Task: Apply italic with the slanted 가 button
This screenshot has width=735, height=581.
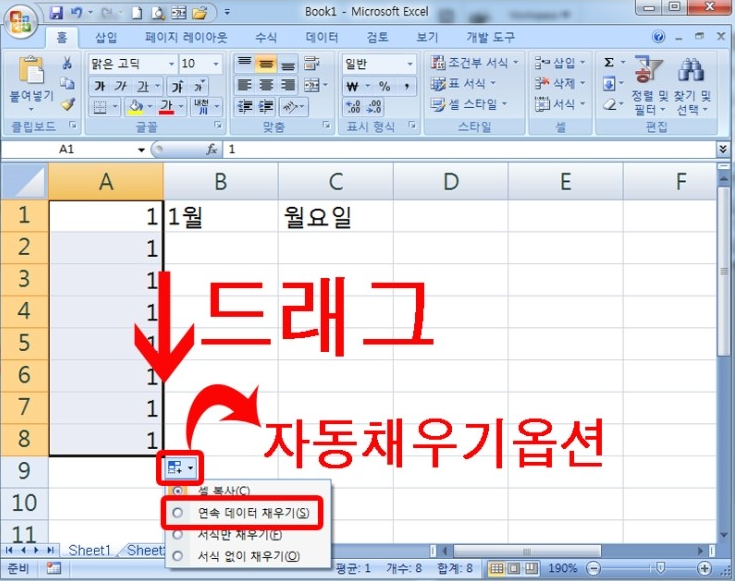Action: point(120,86)
